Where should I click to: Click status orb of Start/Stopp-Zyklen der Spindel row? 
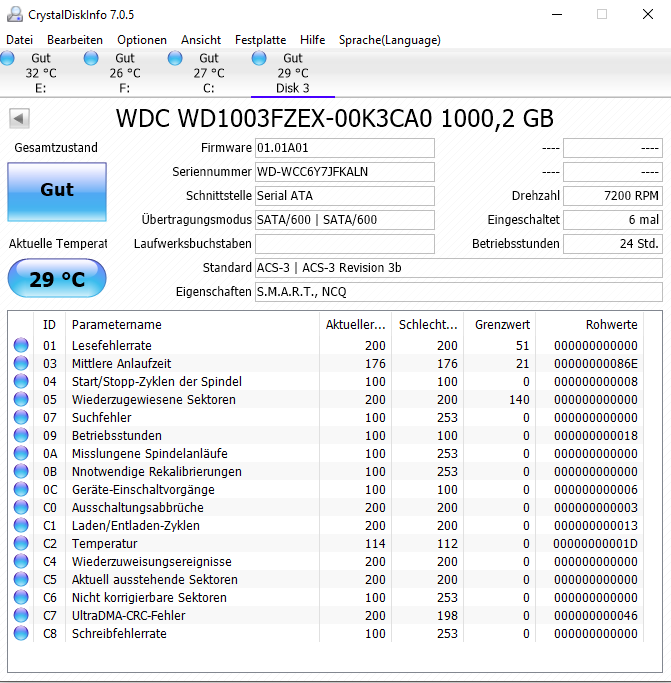(x=21, y=381)
